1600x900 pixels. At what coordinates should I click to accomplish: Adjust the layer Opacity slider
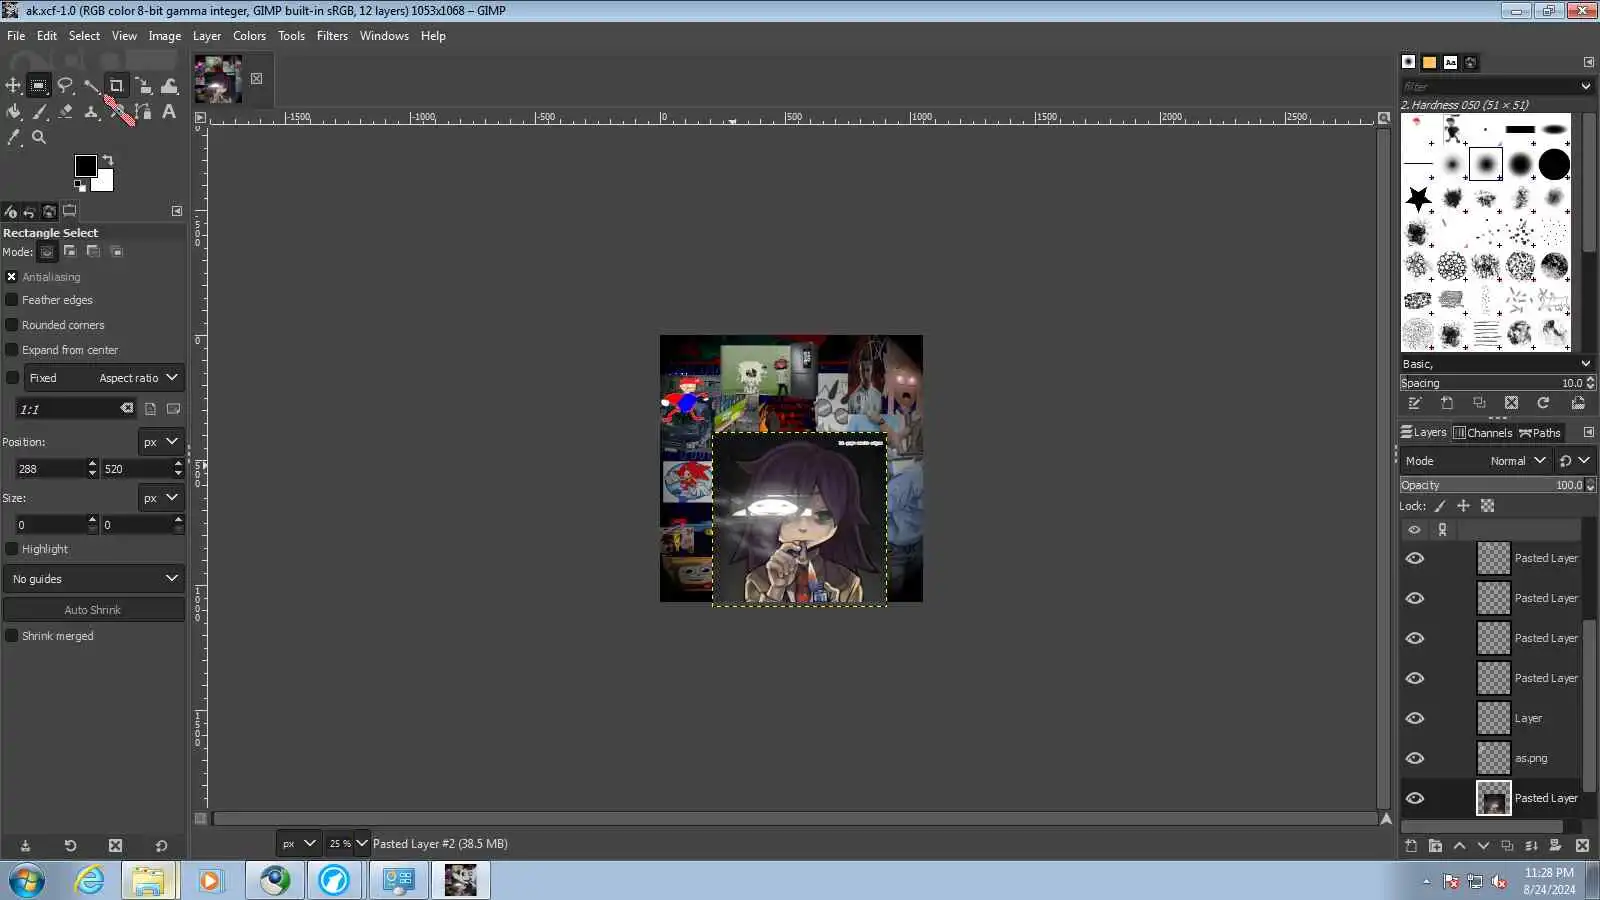pyautogui.click(x=1491, y=485)
